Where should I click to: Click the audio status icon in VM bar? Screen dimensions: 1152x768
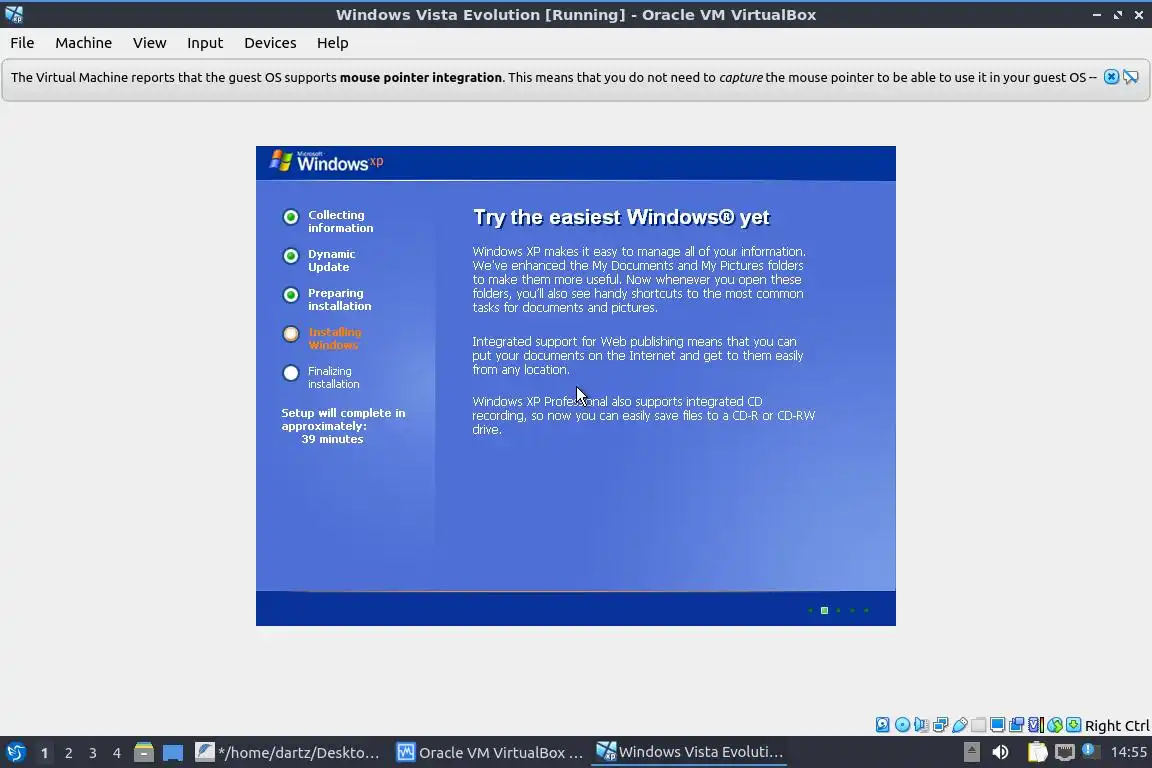(921, 725)
